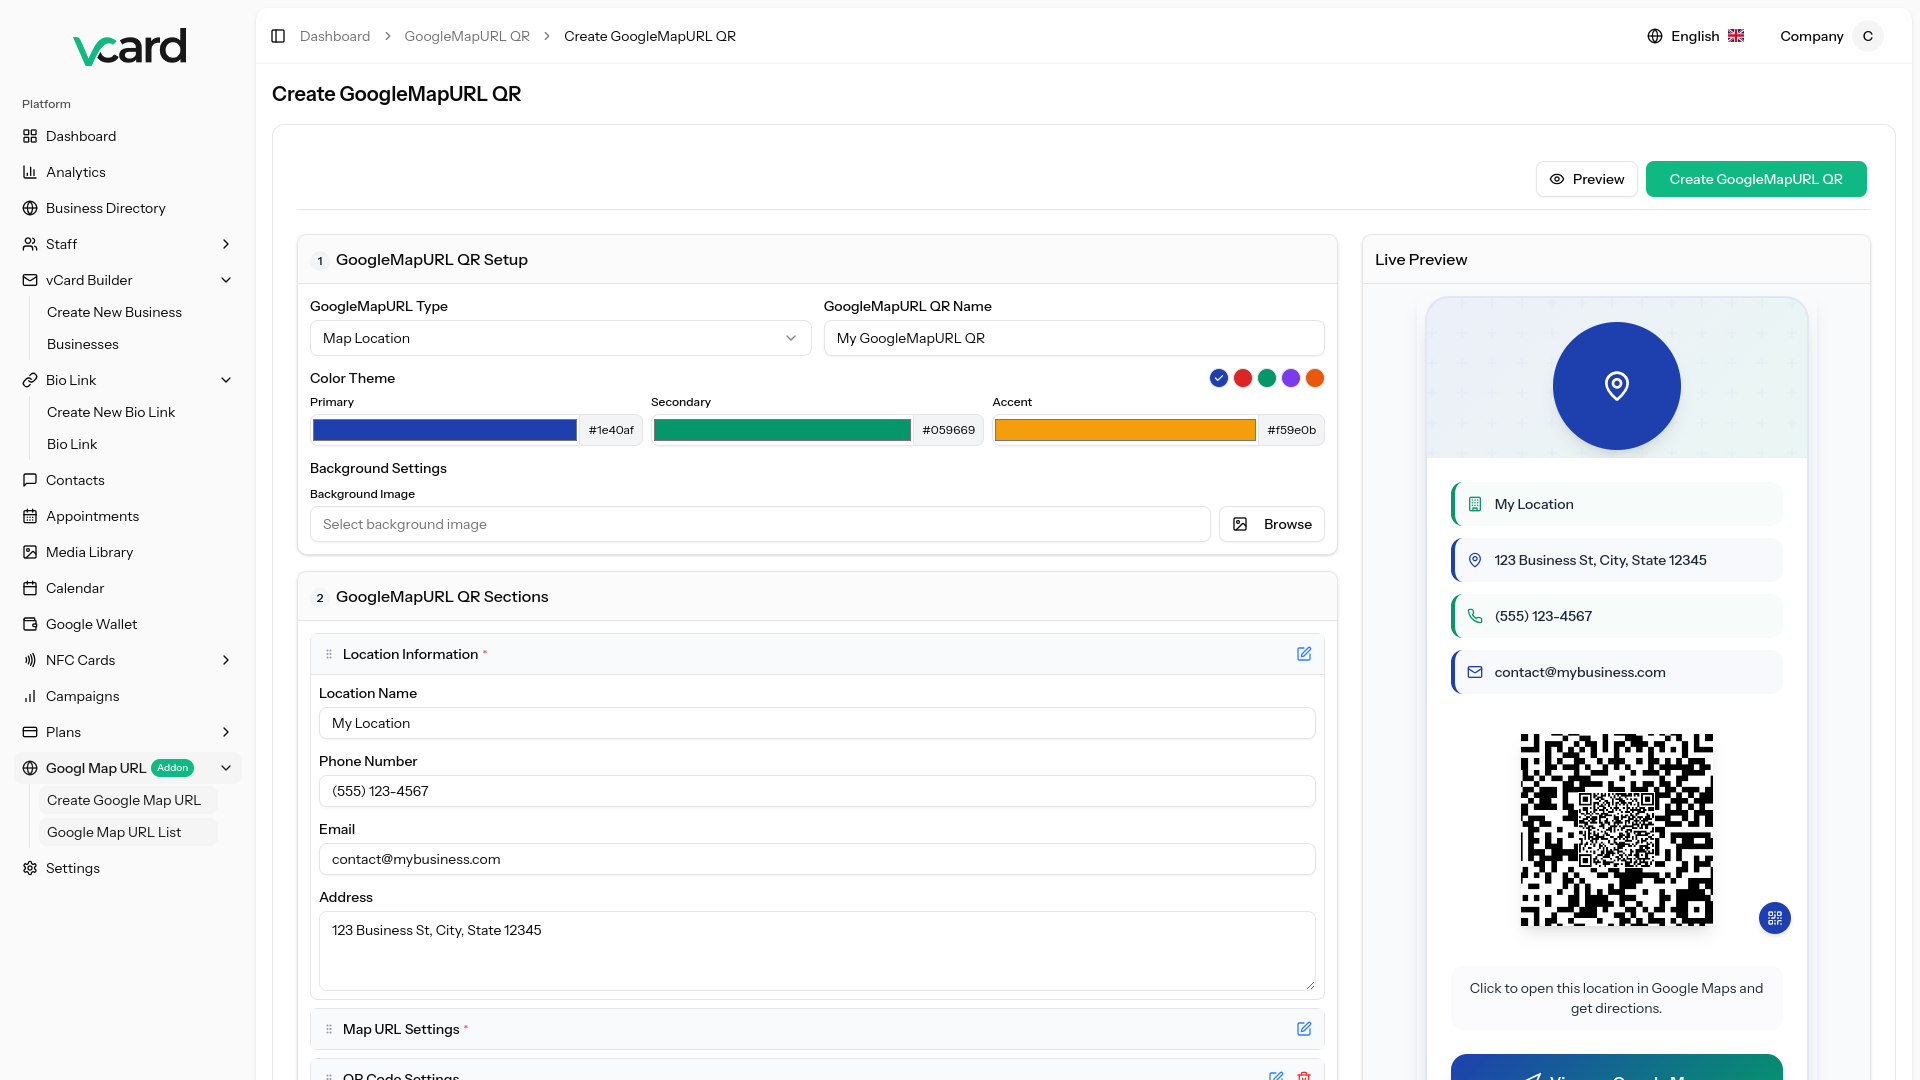Go to Analytics in sidebar
Viewport: 1920px width, 1080px height.
coord(76,172)
